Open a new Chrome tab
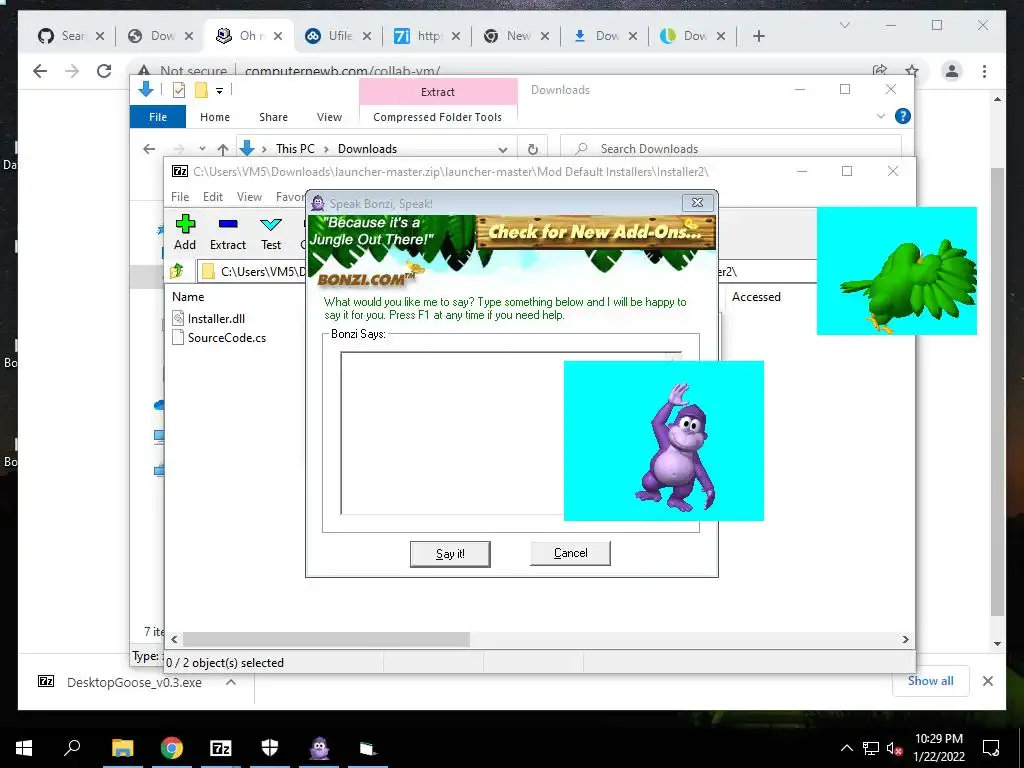Image resolution: width=1024 pixels, height=768 pixels. (x=758, y=36)
